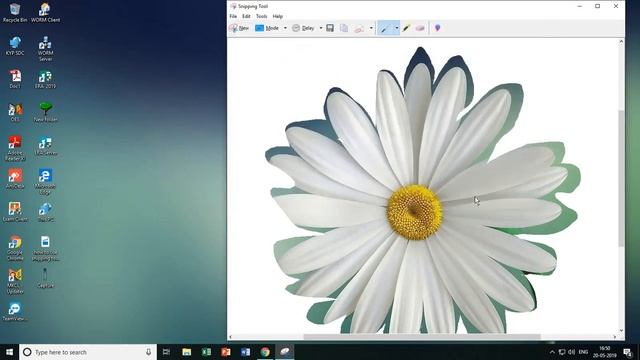640x360 pixels.
Task: Select the ERA 2019 desktop icon
Action: (45, 79)
